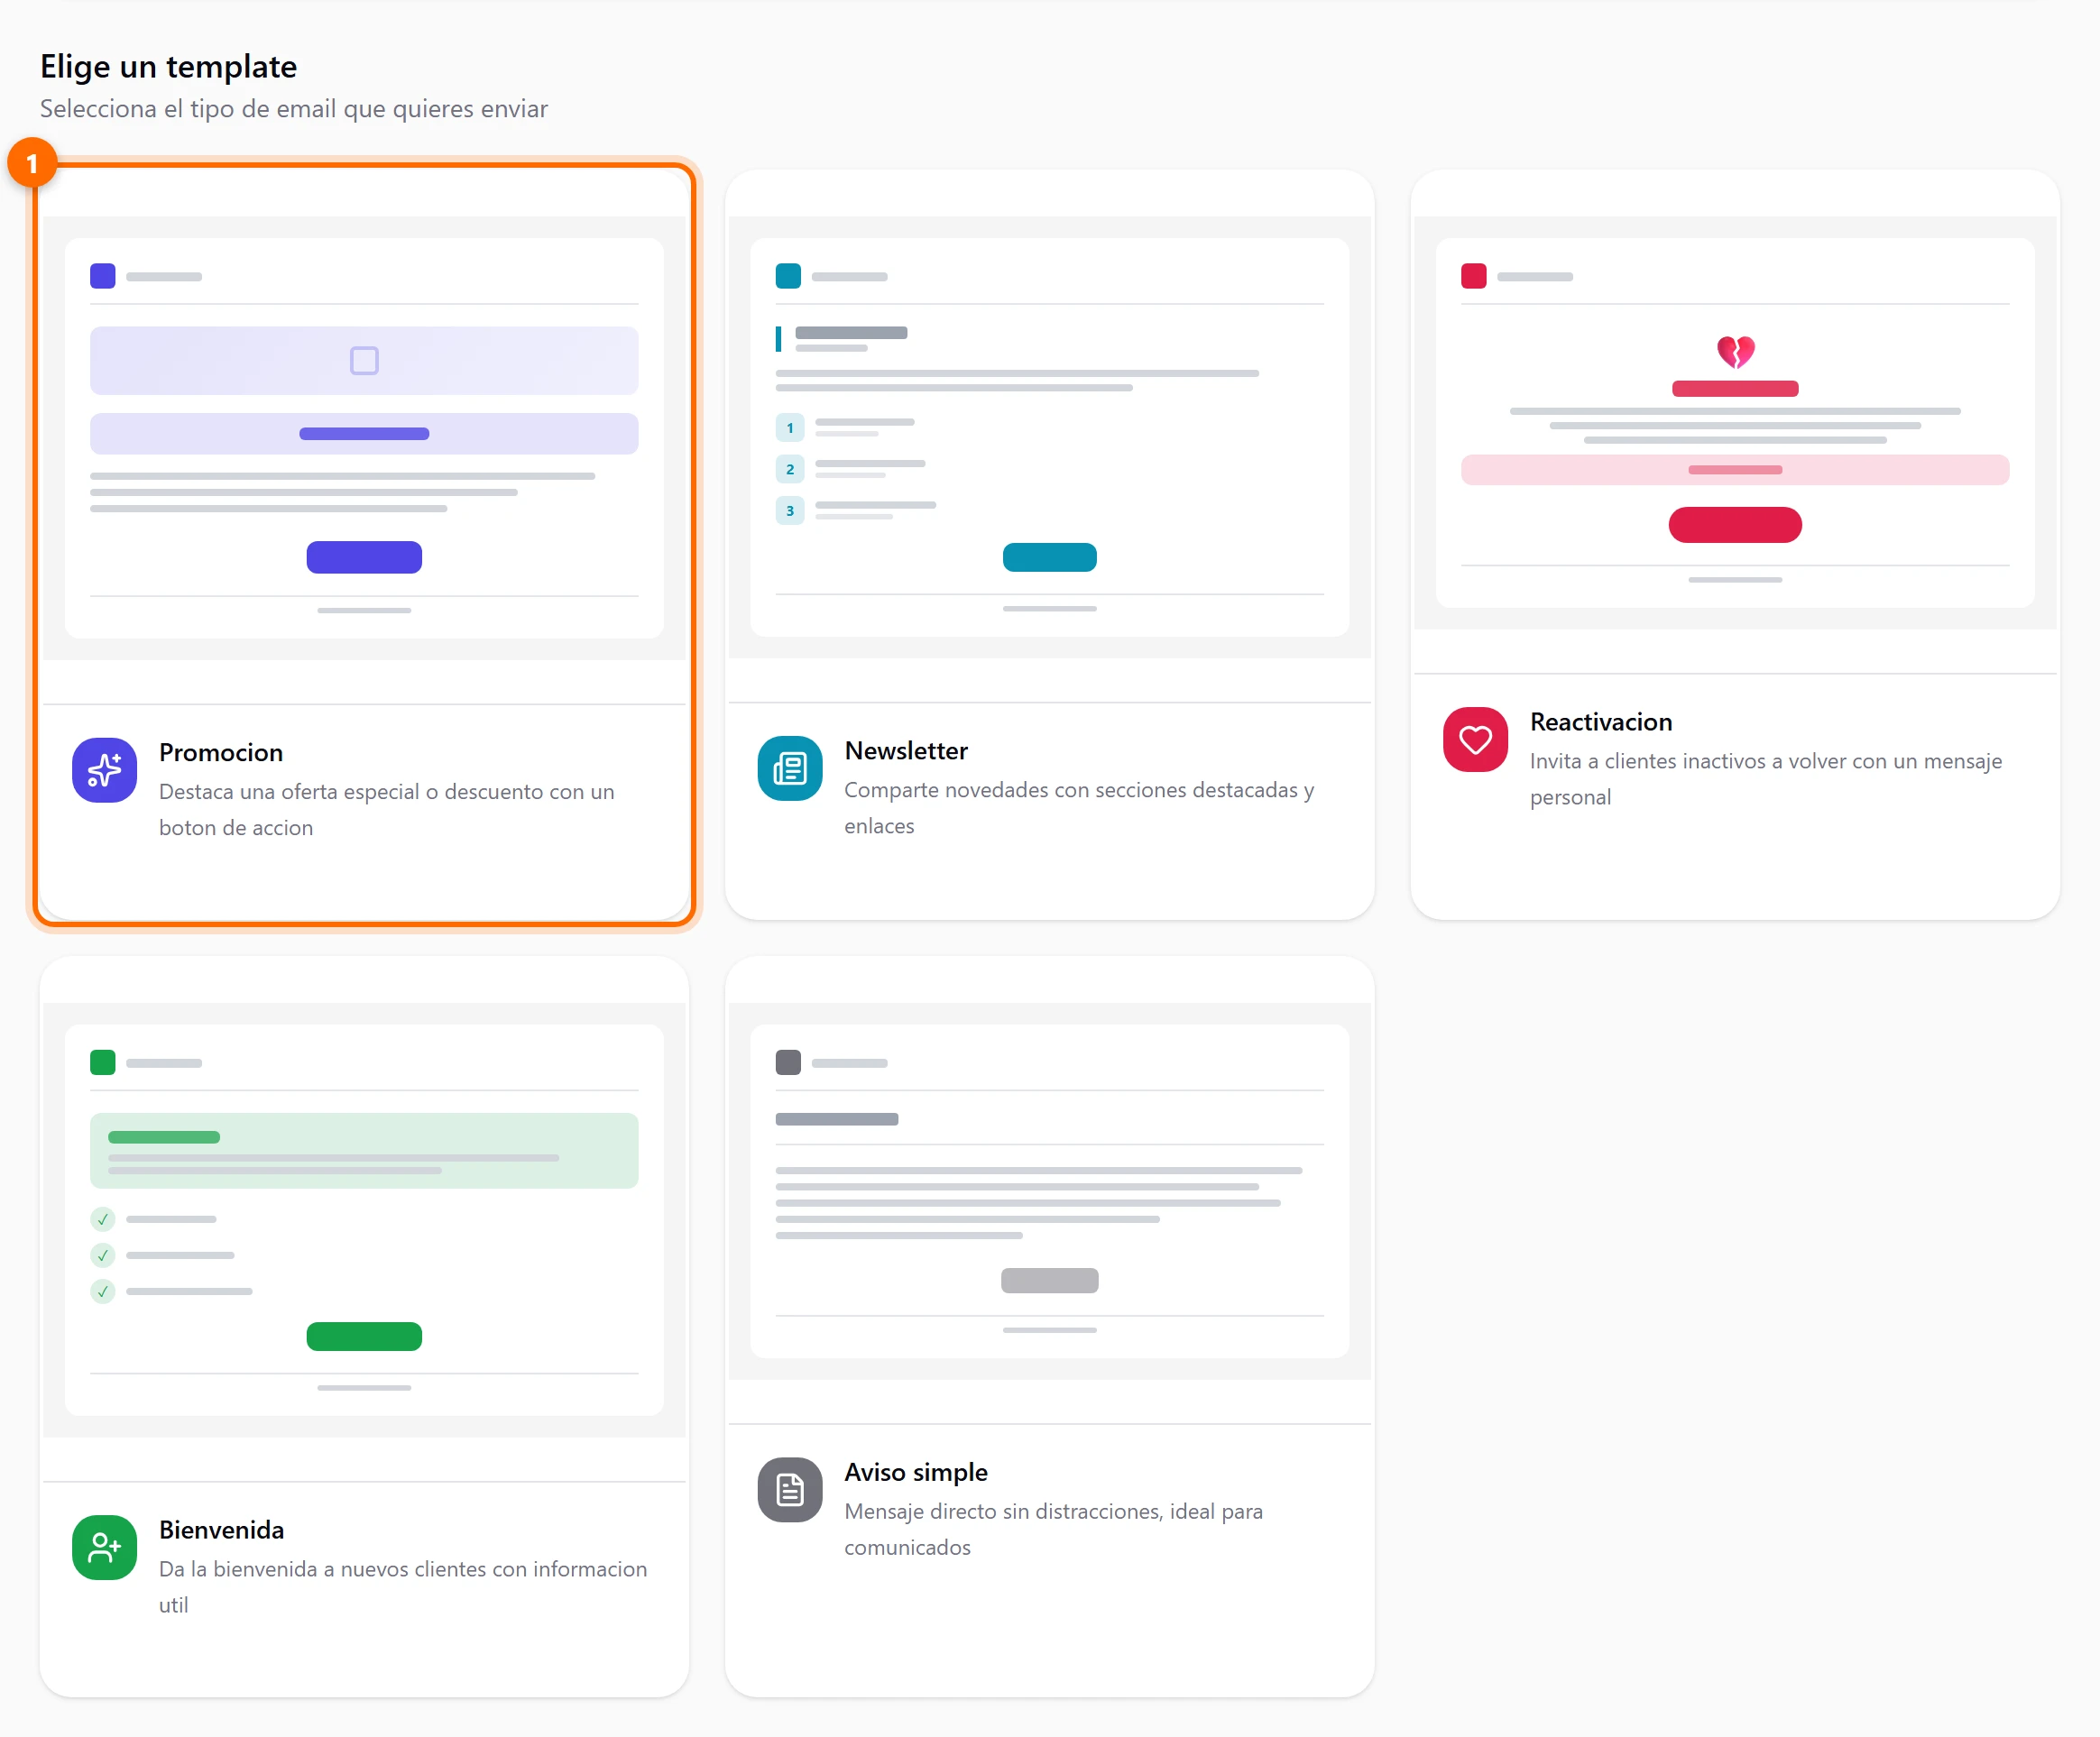
Task: Click the green button in Bienvenida preview
Action: click(x=364, y=1336)
